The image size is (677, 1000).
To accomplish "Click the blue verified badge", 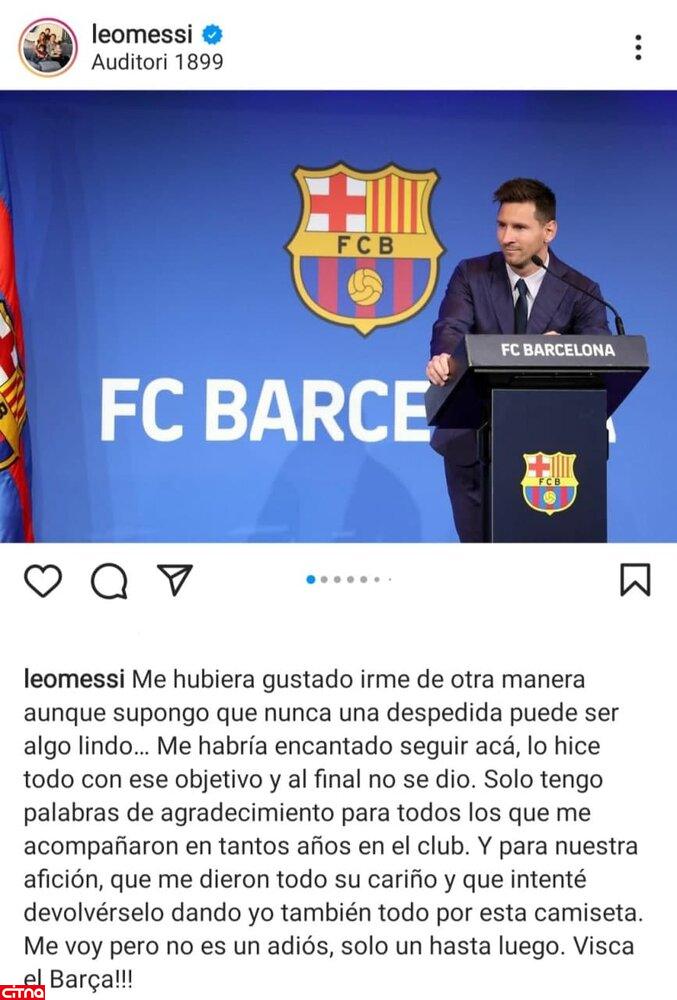I will tap(212, 35).
